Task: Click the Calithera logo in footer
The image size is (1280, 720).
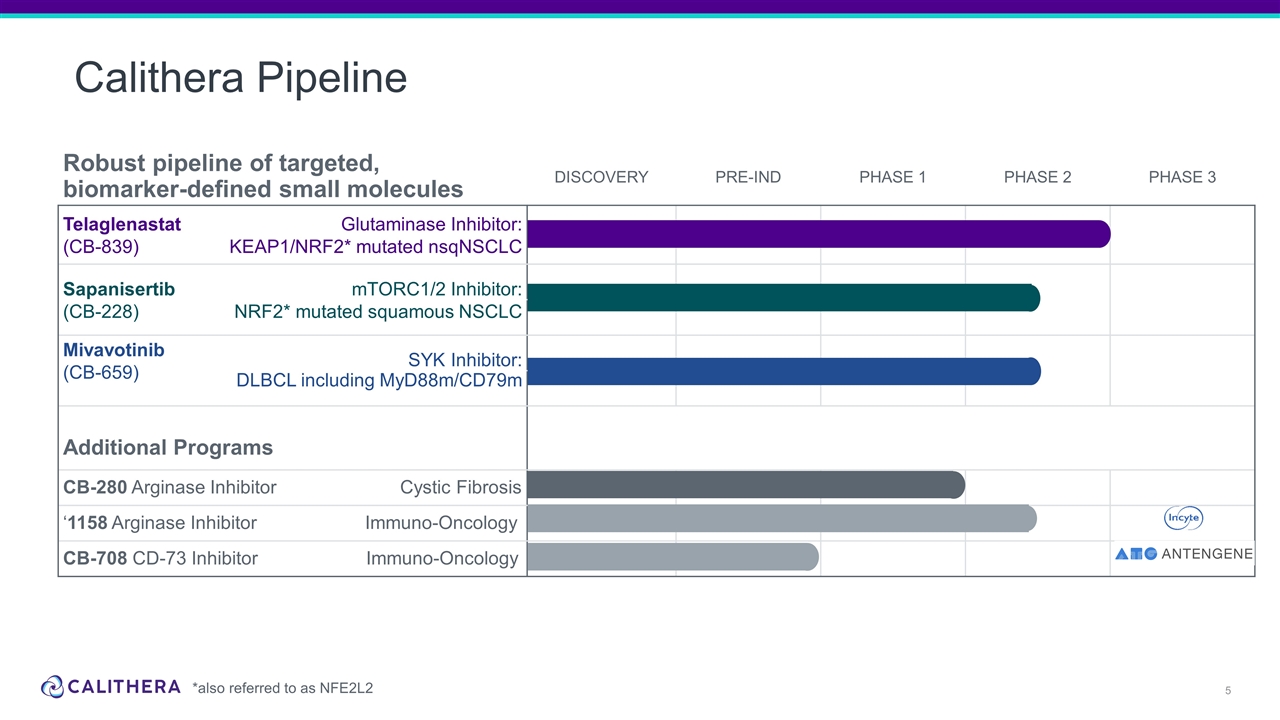Action: [x=111, y=687]
